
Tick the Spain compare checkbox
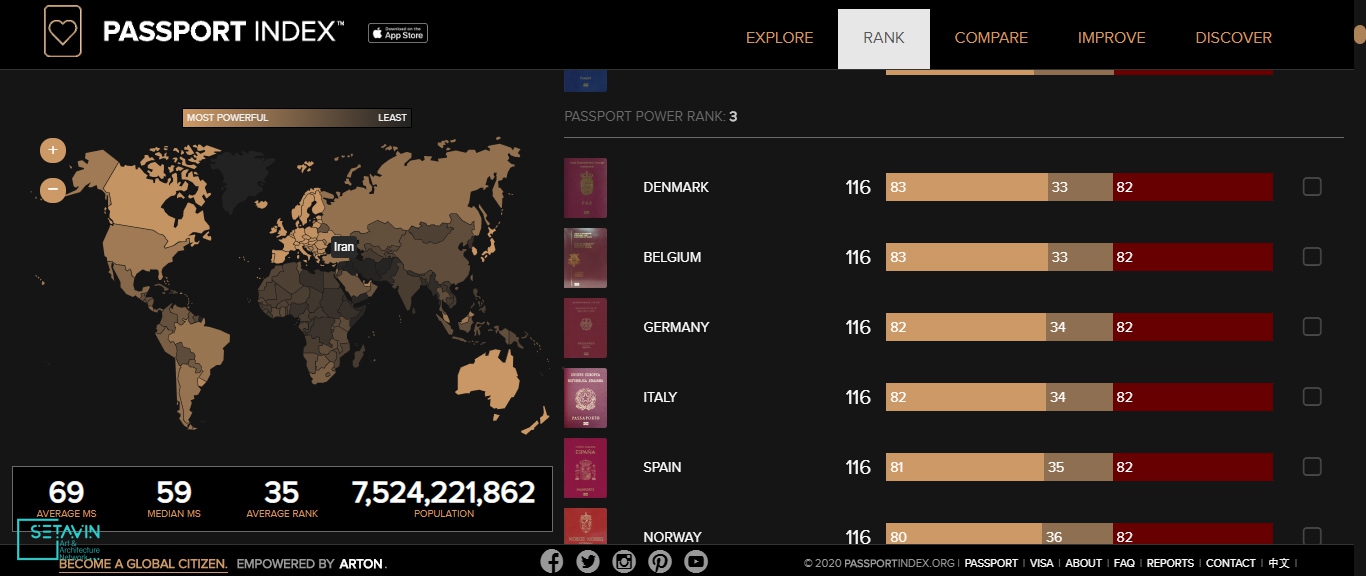(x=1312, y=467)
